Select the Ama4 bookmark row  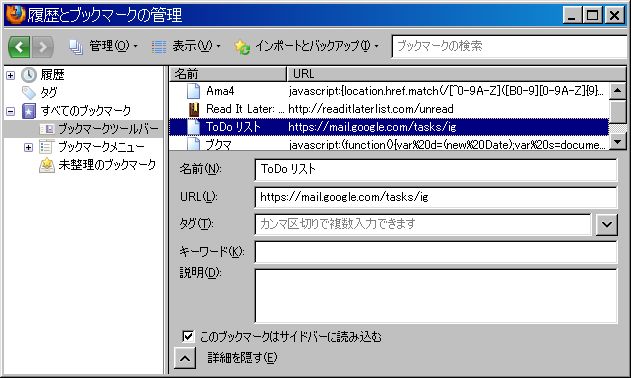pos(389,91)
